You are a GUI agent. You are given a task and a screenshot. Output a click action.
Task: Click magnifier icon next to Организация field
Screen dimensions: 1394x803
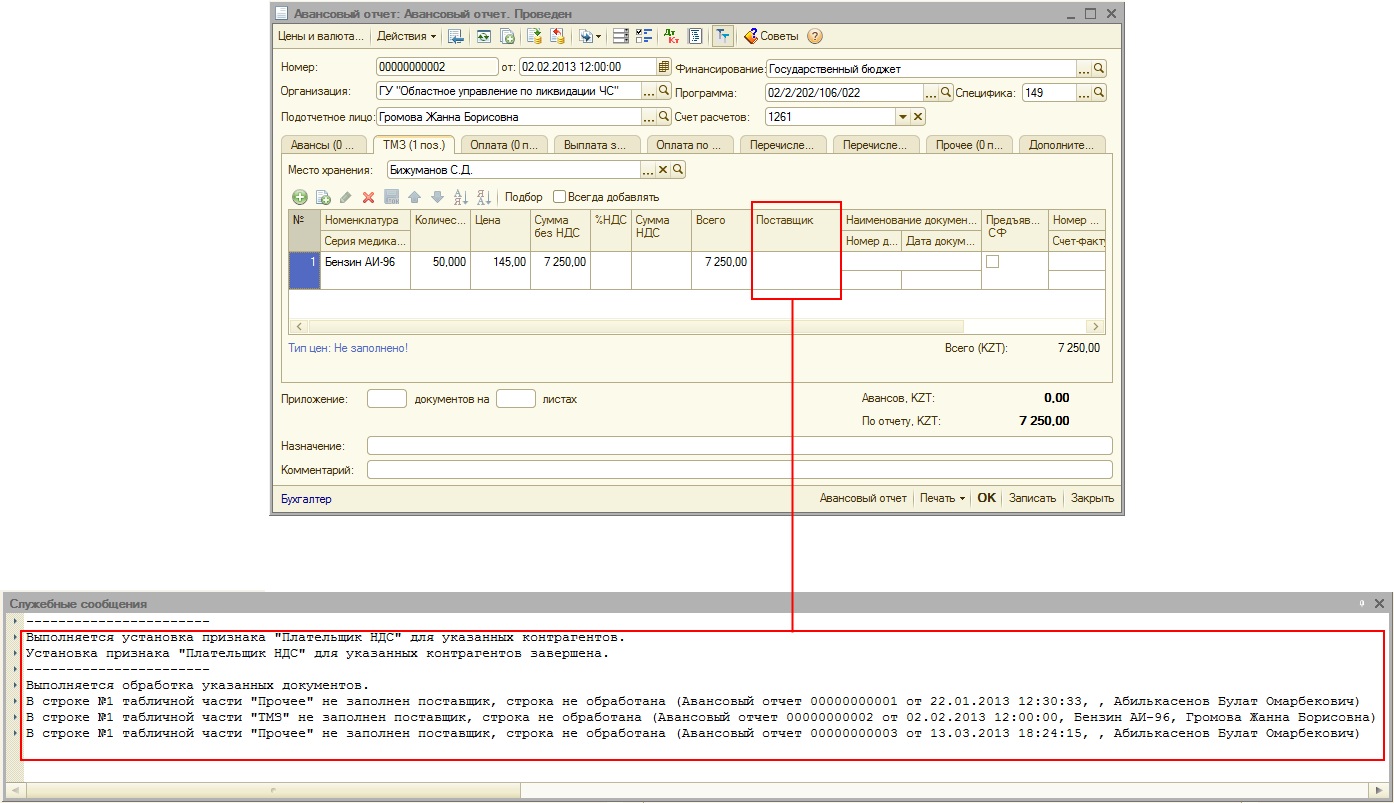tap(664, 92)
